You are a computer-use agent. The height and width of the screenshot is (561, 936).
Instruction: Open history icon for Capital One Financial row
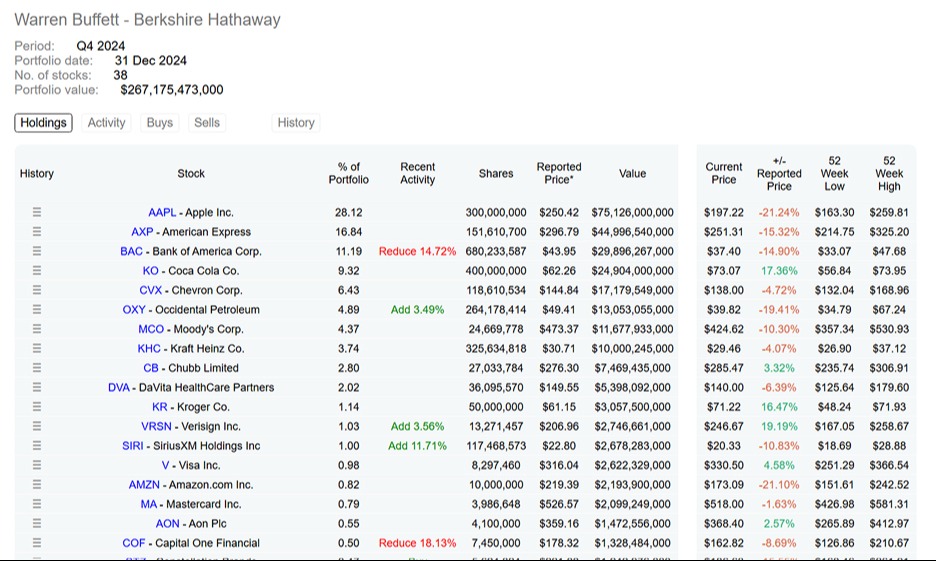[37, 542]
